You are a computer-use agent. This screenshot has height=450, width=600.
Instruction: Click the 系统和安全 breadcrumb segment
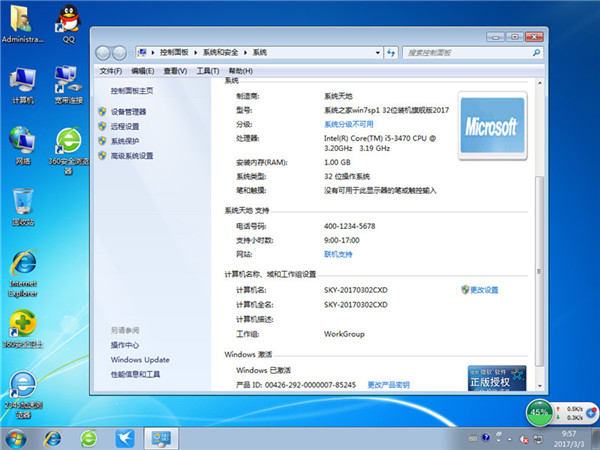(220, 52)
